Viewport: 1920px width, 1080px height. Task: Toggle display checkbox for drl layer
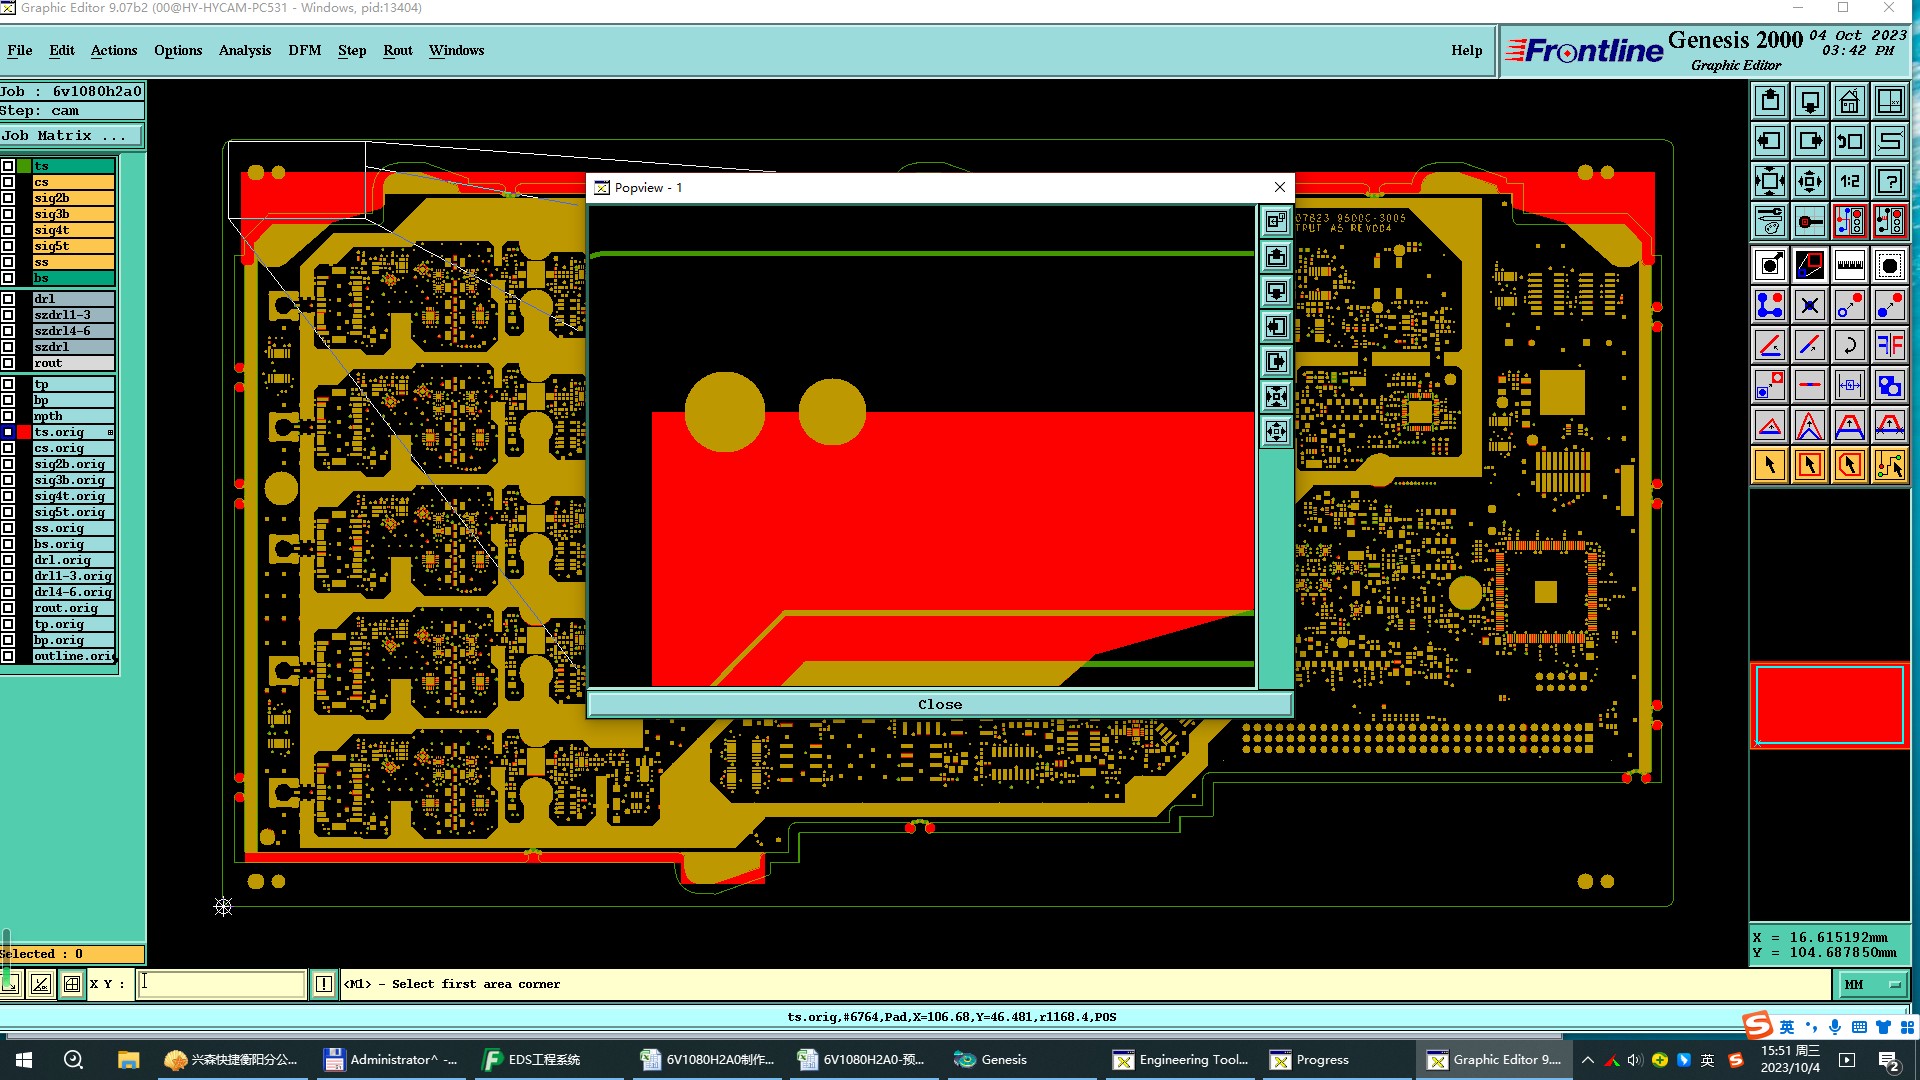(x=8, y=299)
